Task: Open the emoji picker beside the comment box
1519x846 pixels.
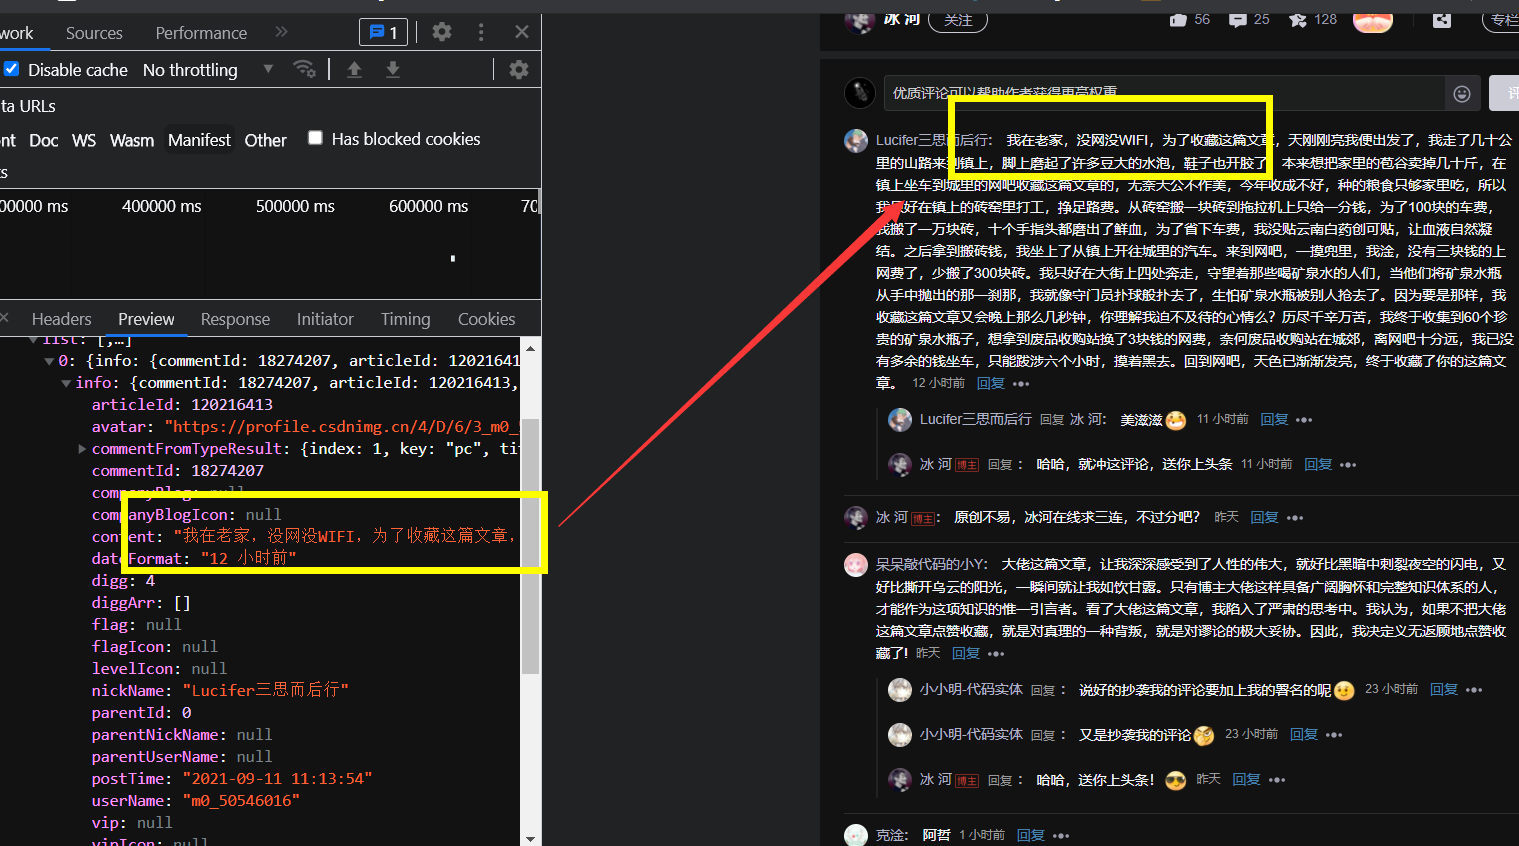Action: pyautogui.click(x=1462, y=93)
